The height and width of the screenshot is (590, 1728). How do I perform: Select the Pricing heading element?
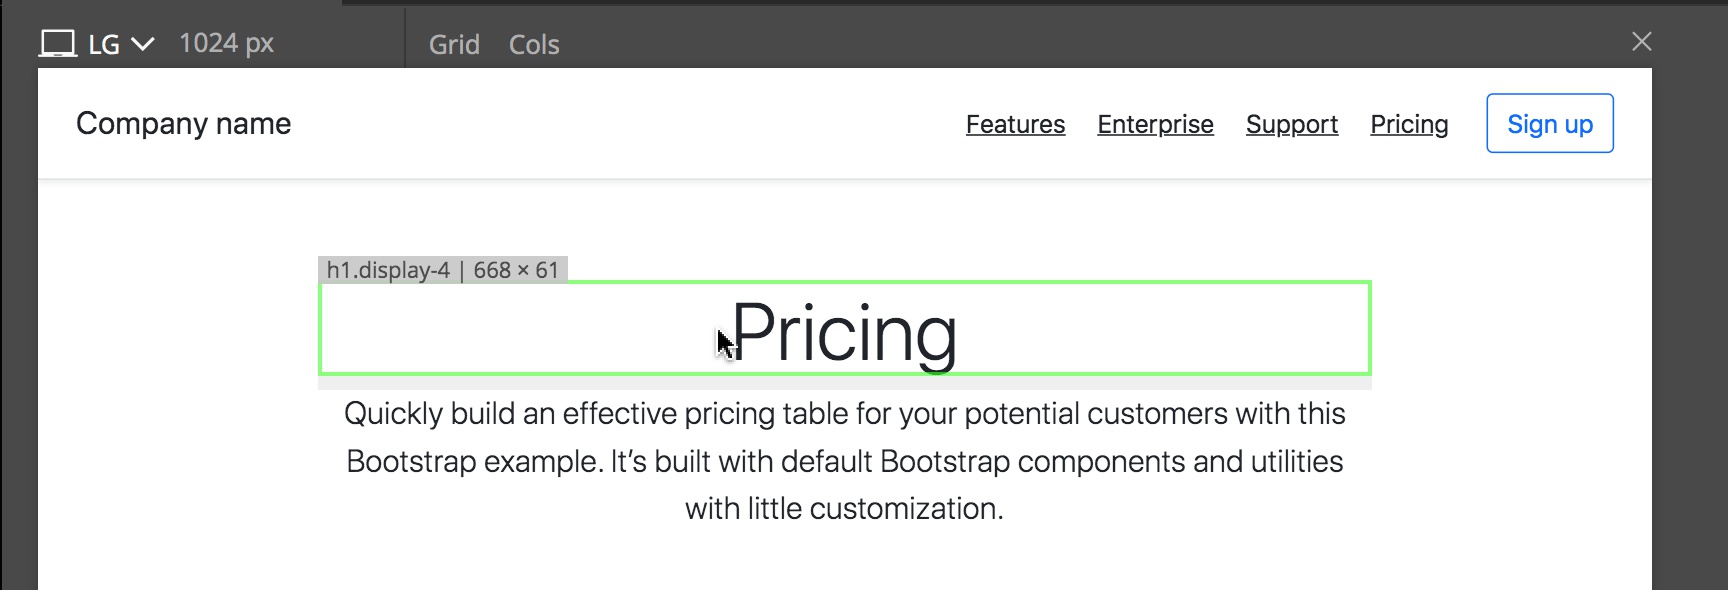pyautogui.click(x=845, y=329)
